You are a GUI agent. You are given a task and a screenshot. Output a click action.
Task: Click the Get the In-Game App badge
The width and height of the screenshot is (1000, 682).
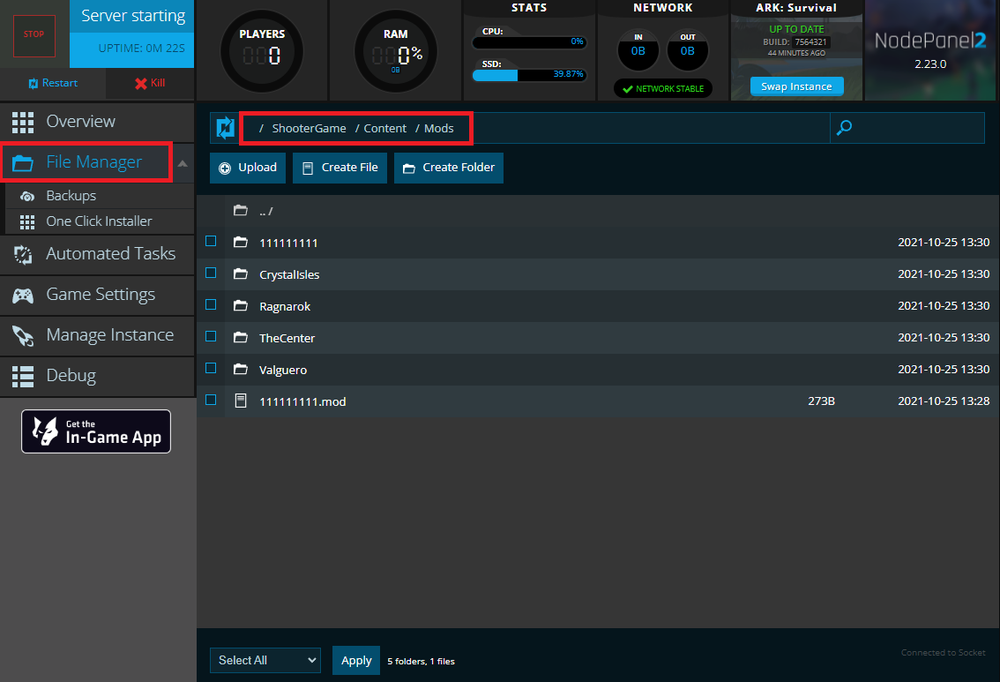96,432
